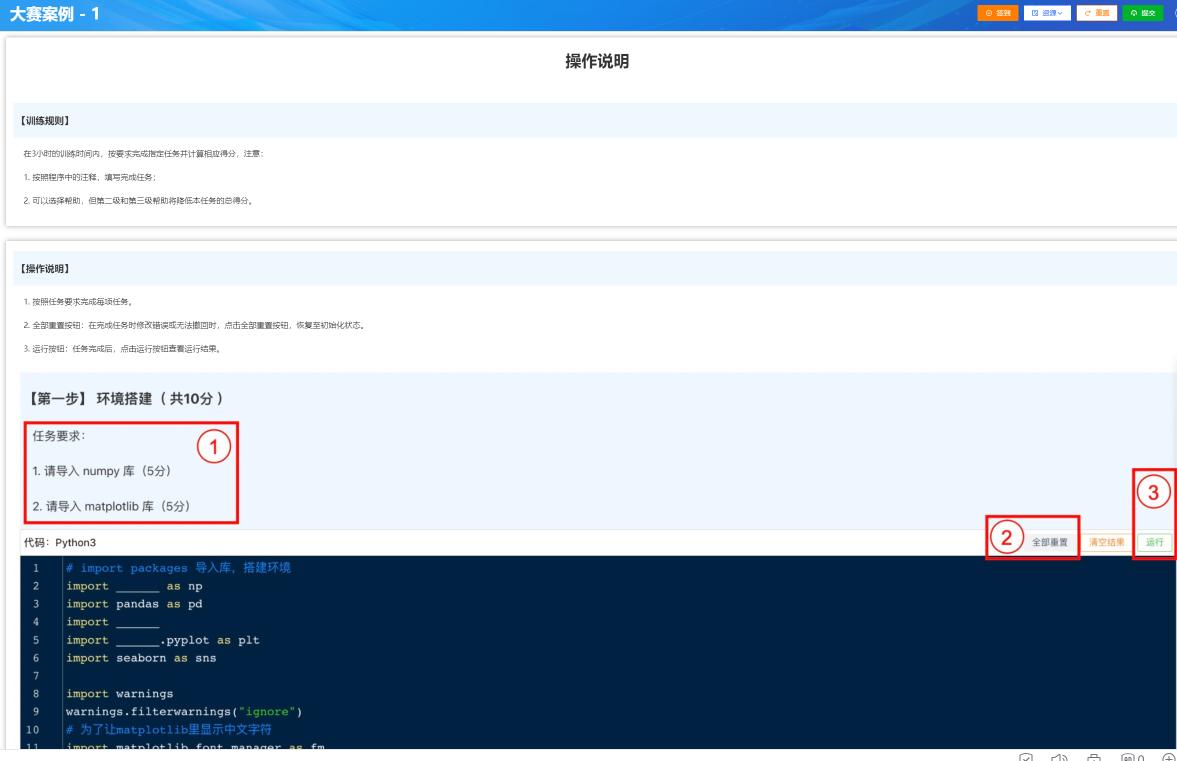Click the green 运行 run button
Image resolution: width=1177 pixels, height=761 pixels.
[x=1154, y=542]
